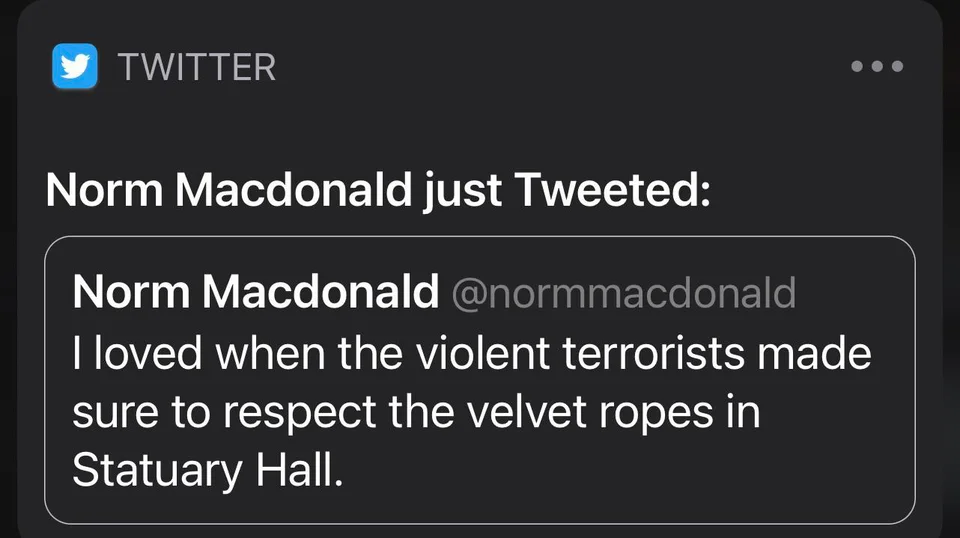
Task: Click the word "just" in the heading
Action: (462, 191)
